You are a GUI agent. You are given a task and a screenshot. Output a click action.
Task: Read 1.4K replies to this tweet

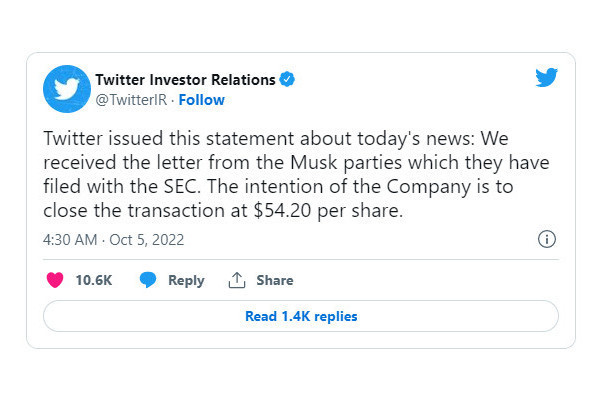tap(301, 316)
